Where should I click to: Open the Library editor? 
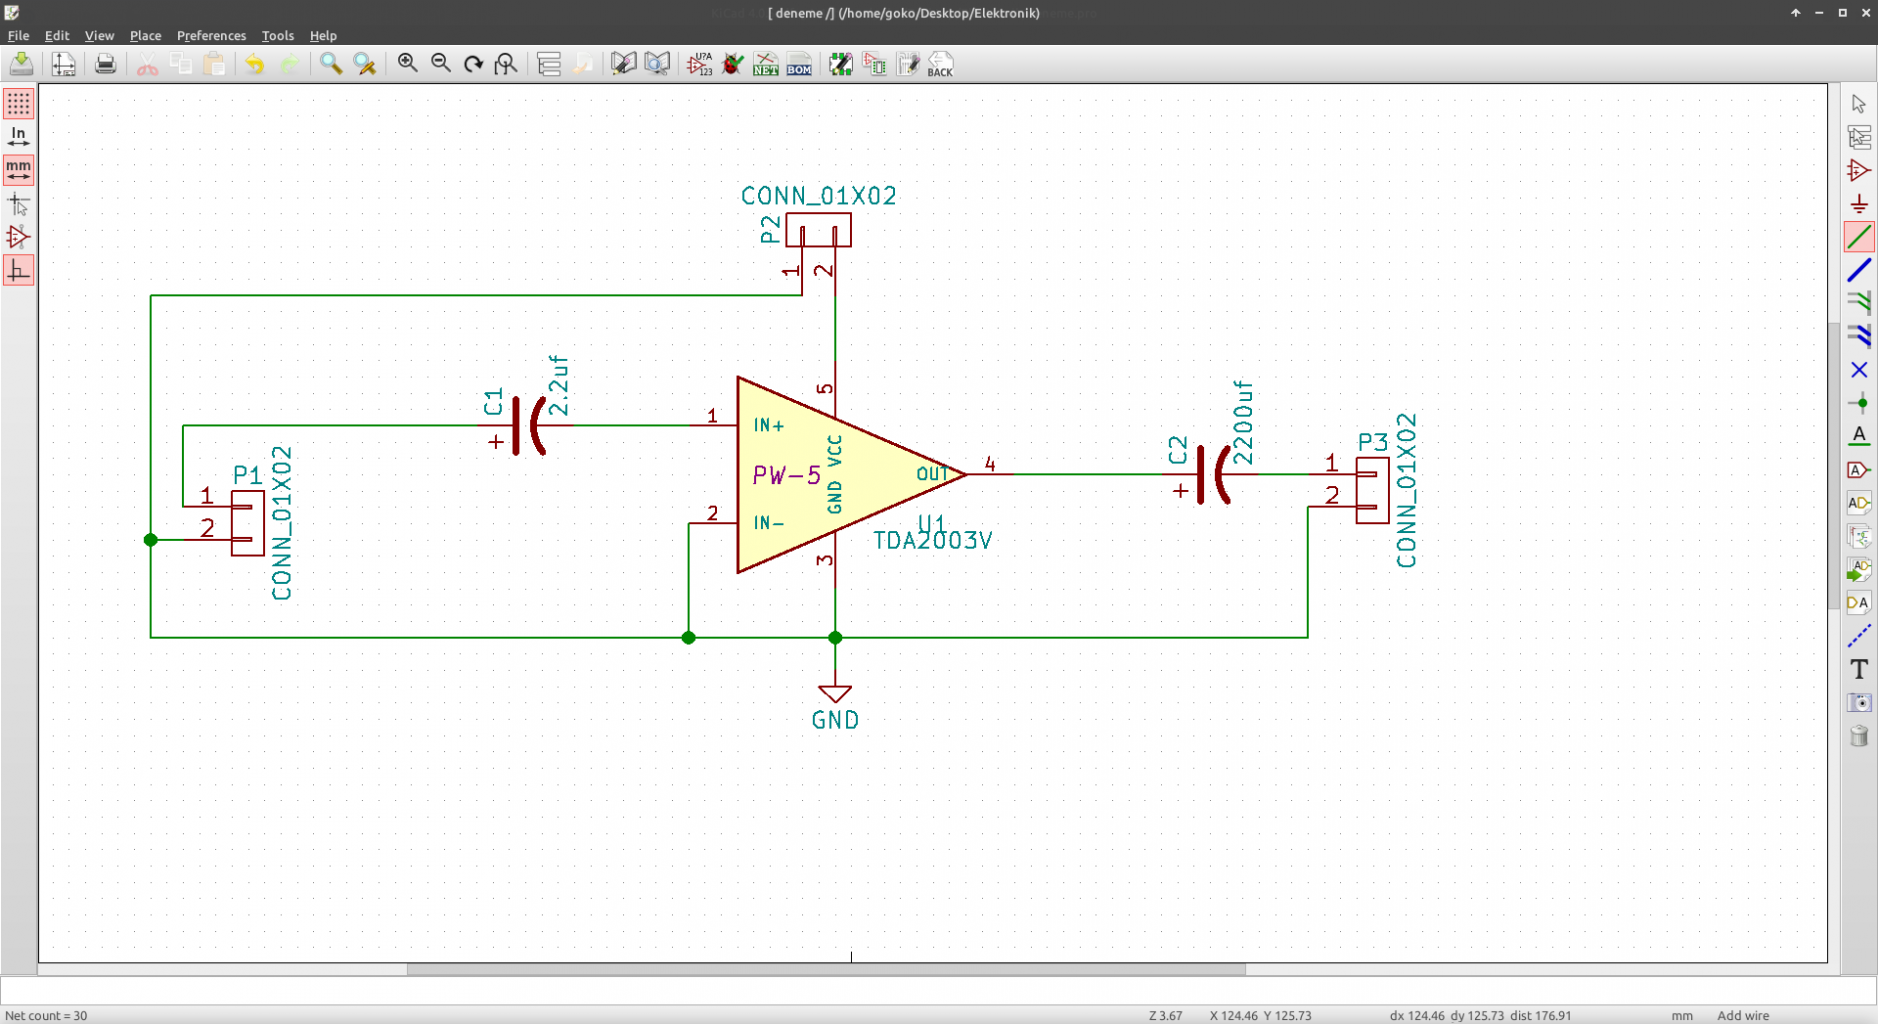click(624, 64)
